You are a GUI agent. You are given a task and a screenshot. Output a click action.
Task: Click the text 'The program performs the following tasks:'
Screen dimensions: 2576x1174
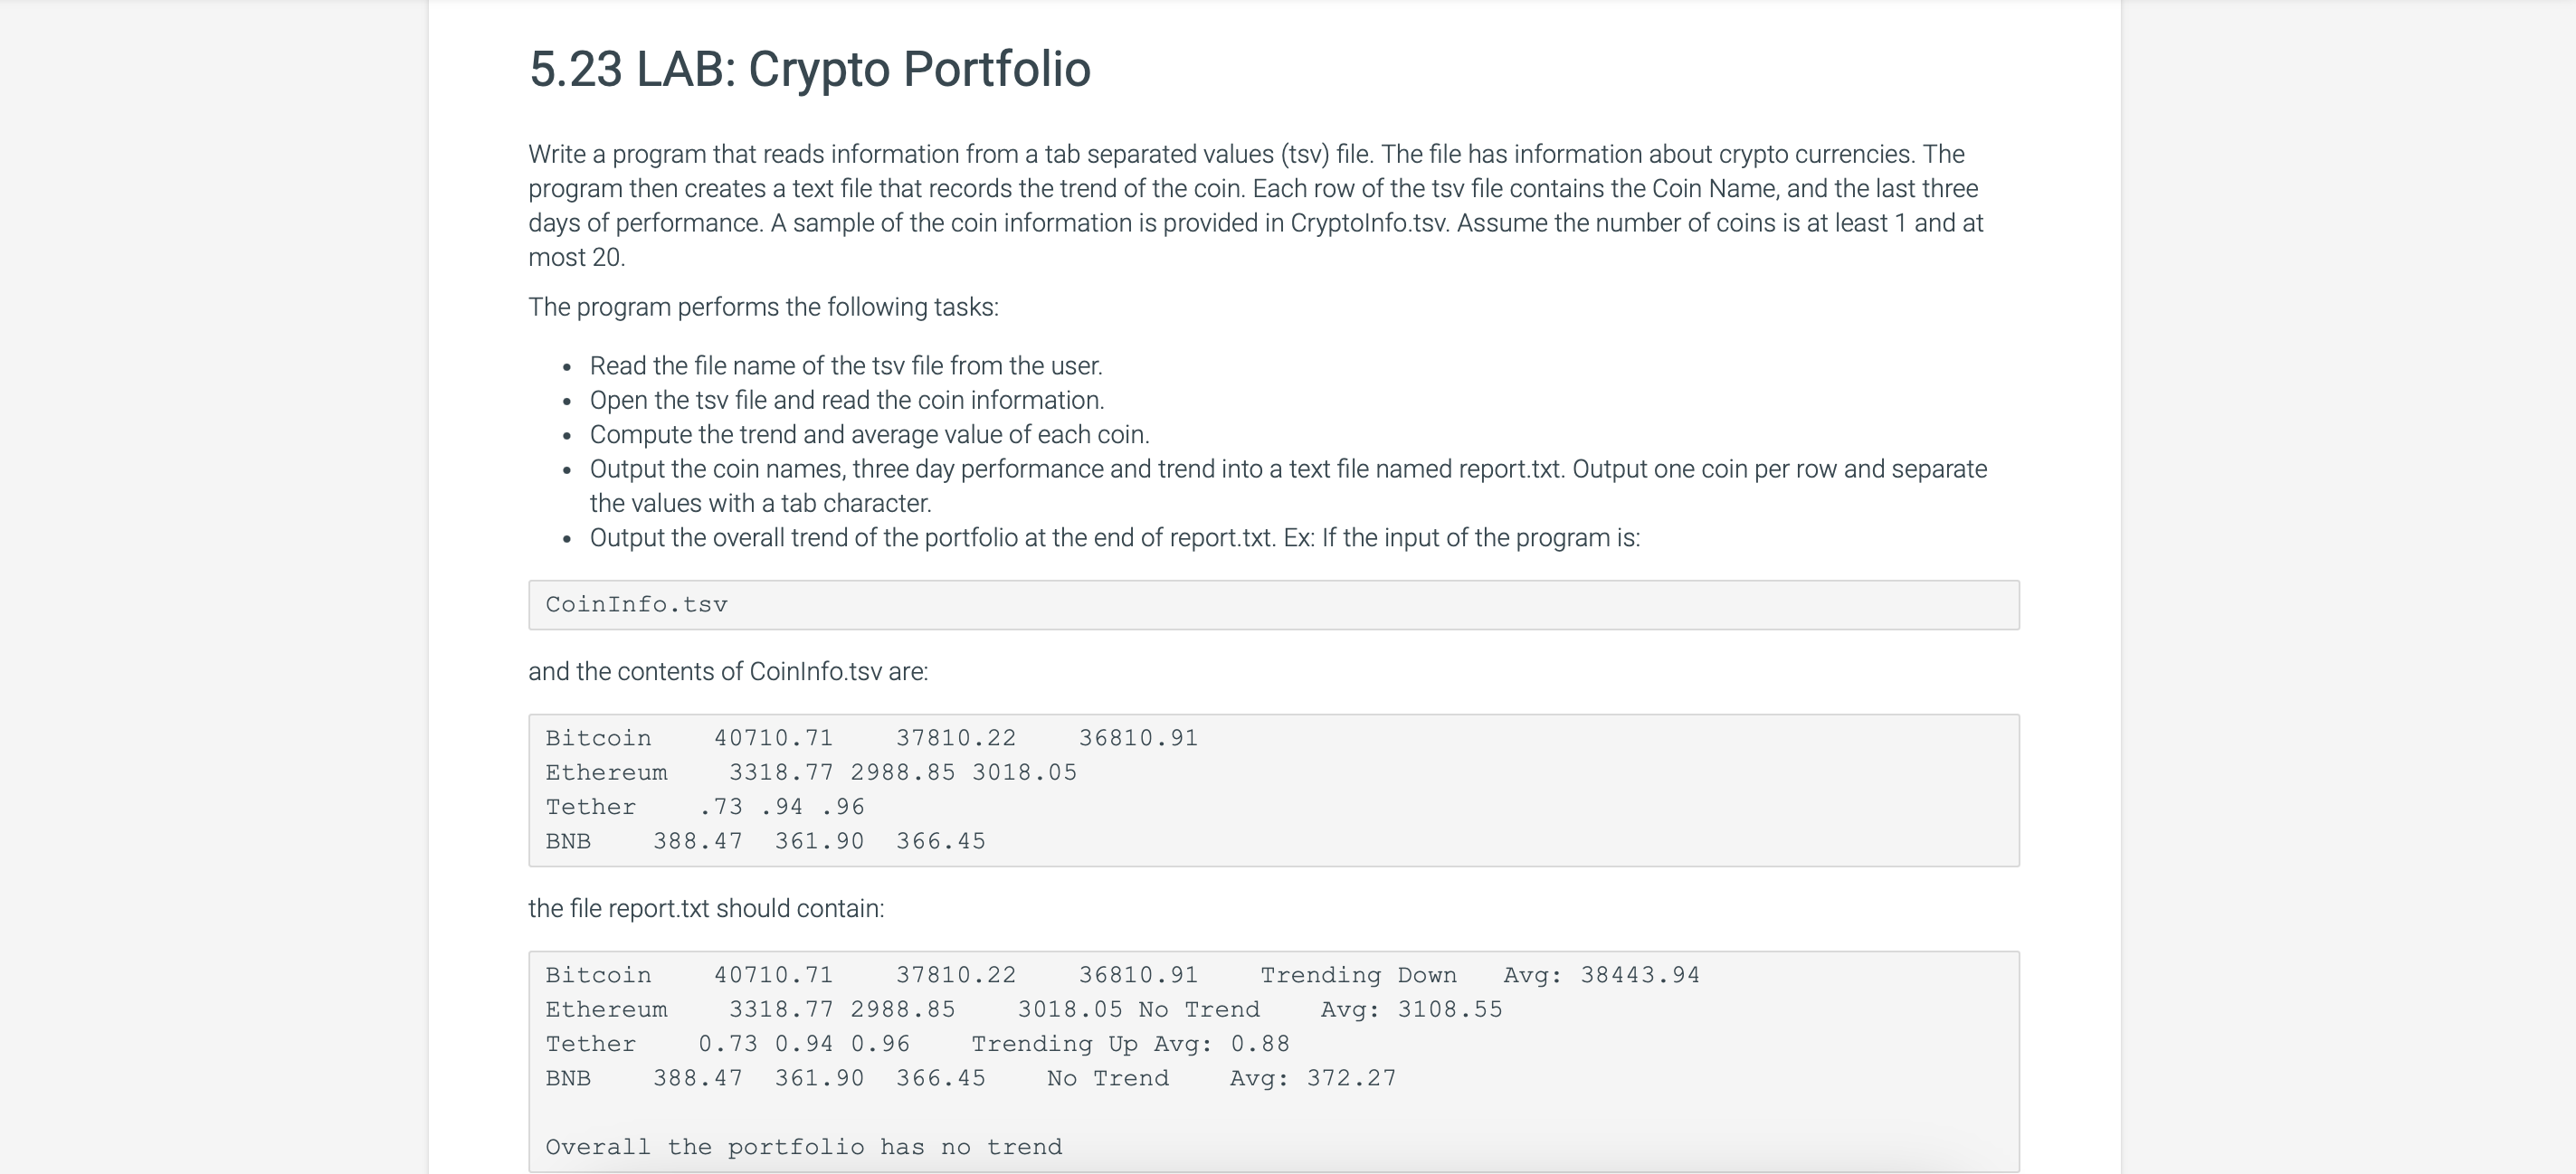(x=763, y=307)
